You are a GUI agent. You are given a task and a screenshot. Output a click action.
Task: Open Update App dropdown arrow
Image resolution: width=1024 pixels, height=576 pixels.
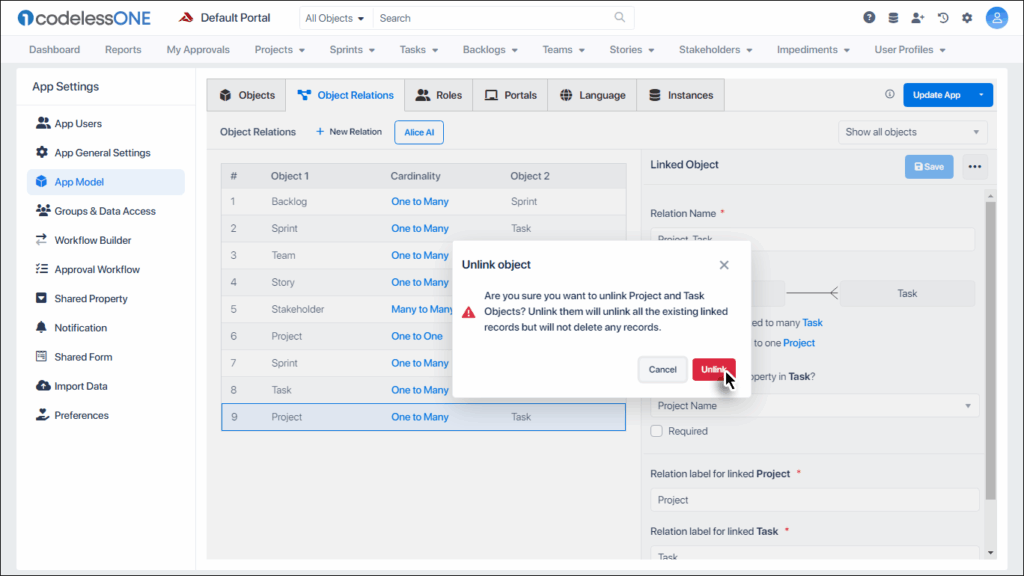(x=981, y=95)
